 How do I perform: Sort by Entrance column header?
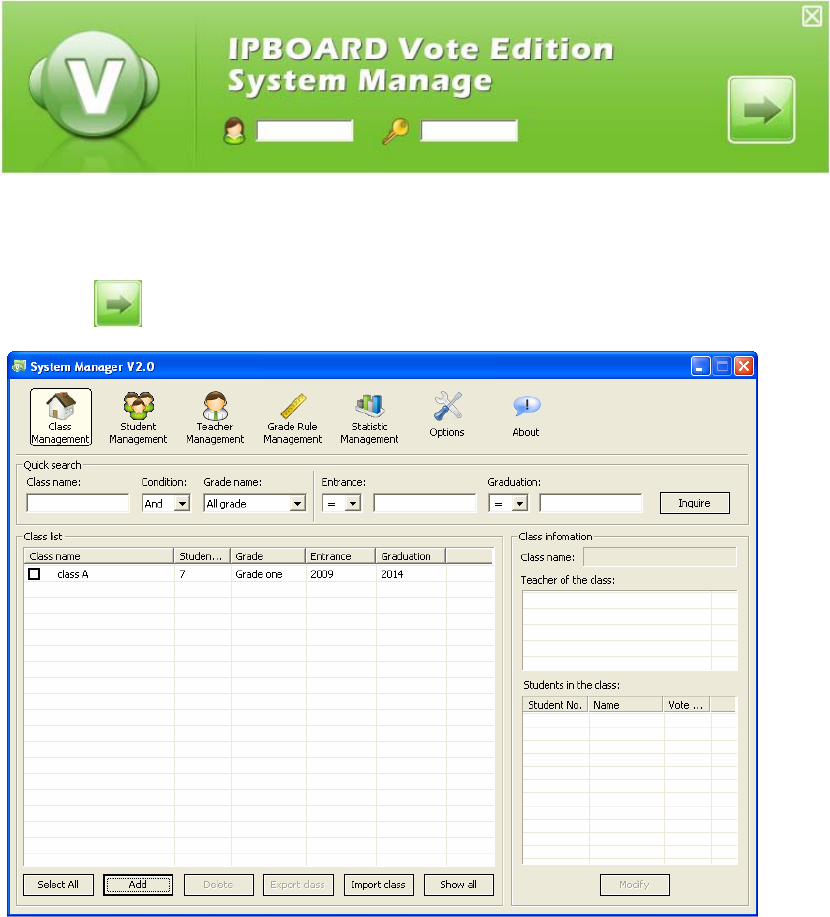(341, 556)
